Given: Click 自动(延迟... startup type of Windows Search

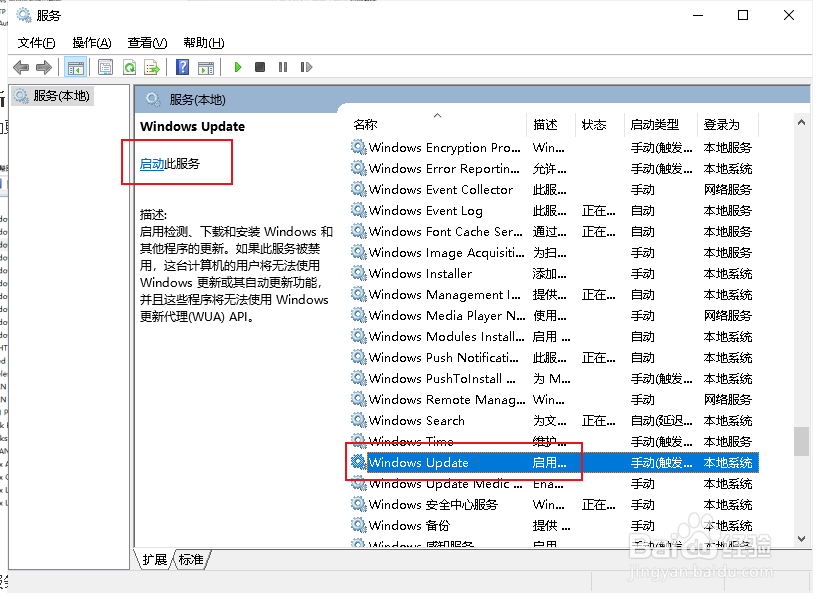Looking at the screenshot, I should tap(662, 421).
